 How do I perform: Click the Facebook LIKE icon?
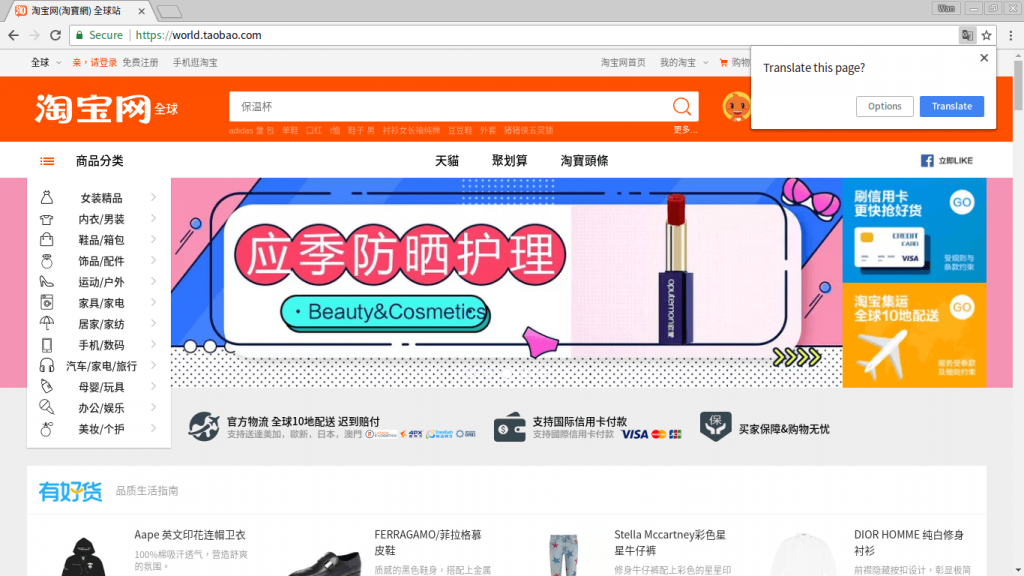tap(927, 161)
